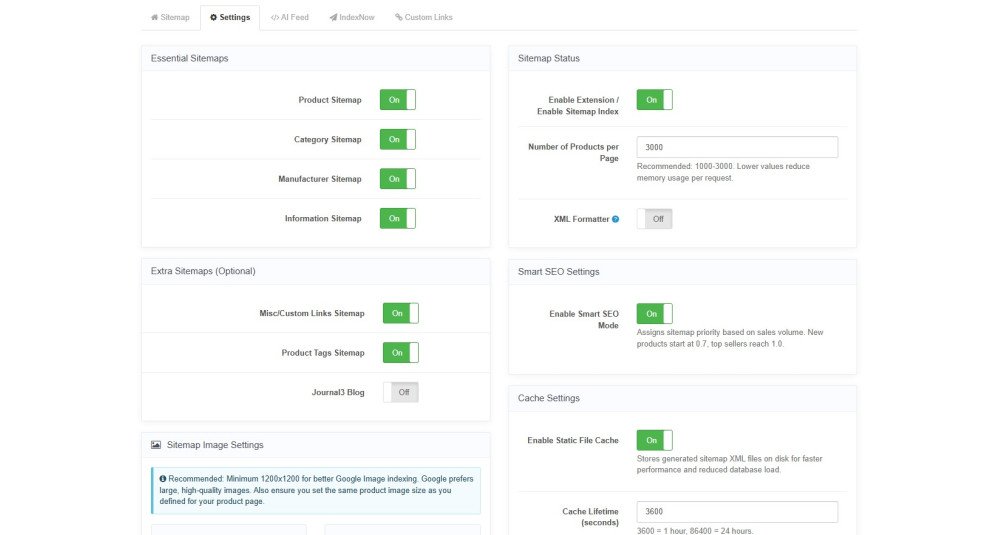Image resolution: width=1000 pixels, height=535 pixels.
Task: Toggle the Product Sitemap switch
Action: tap(397, 100)
